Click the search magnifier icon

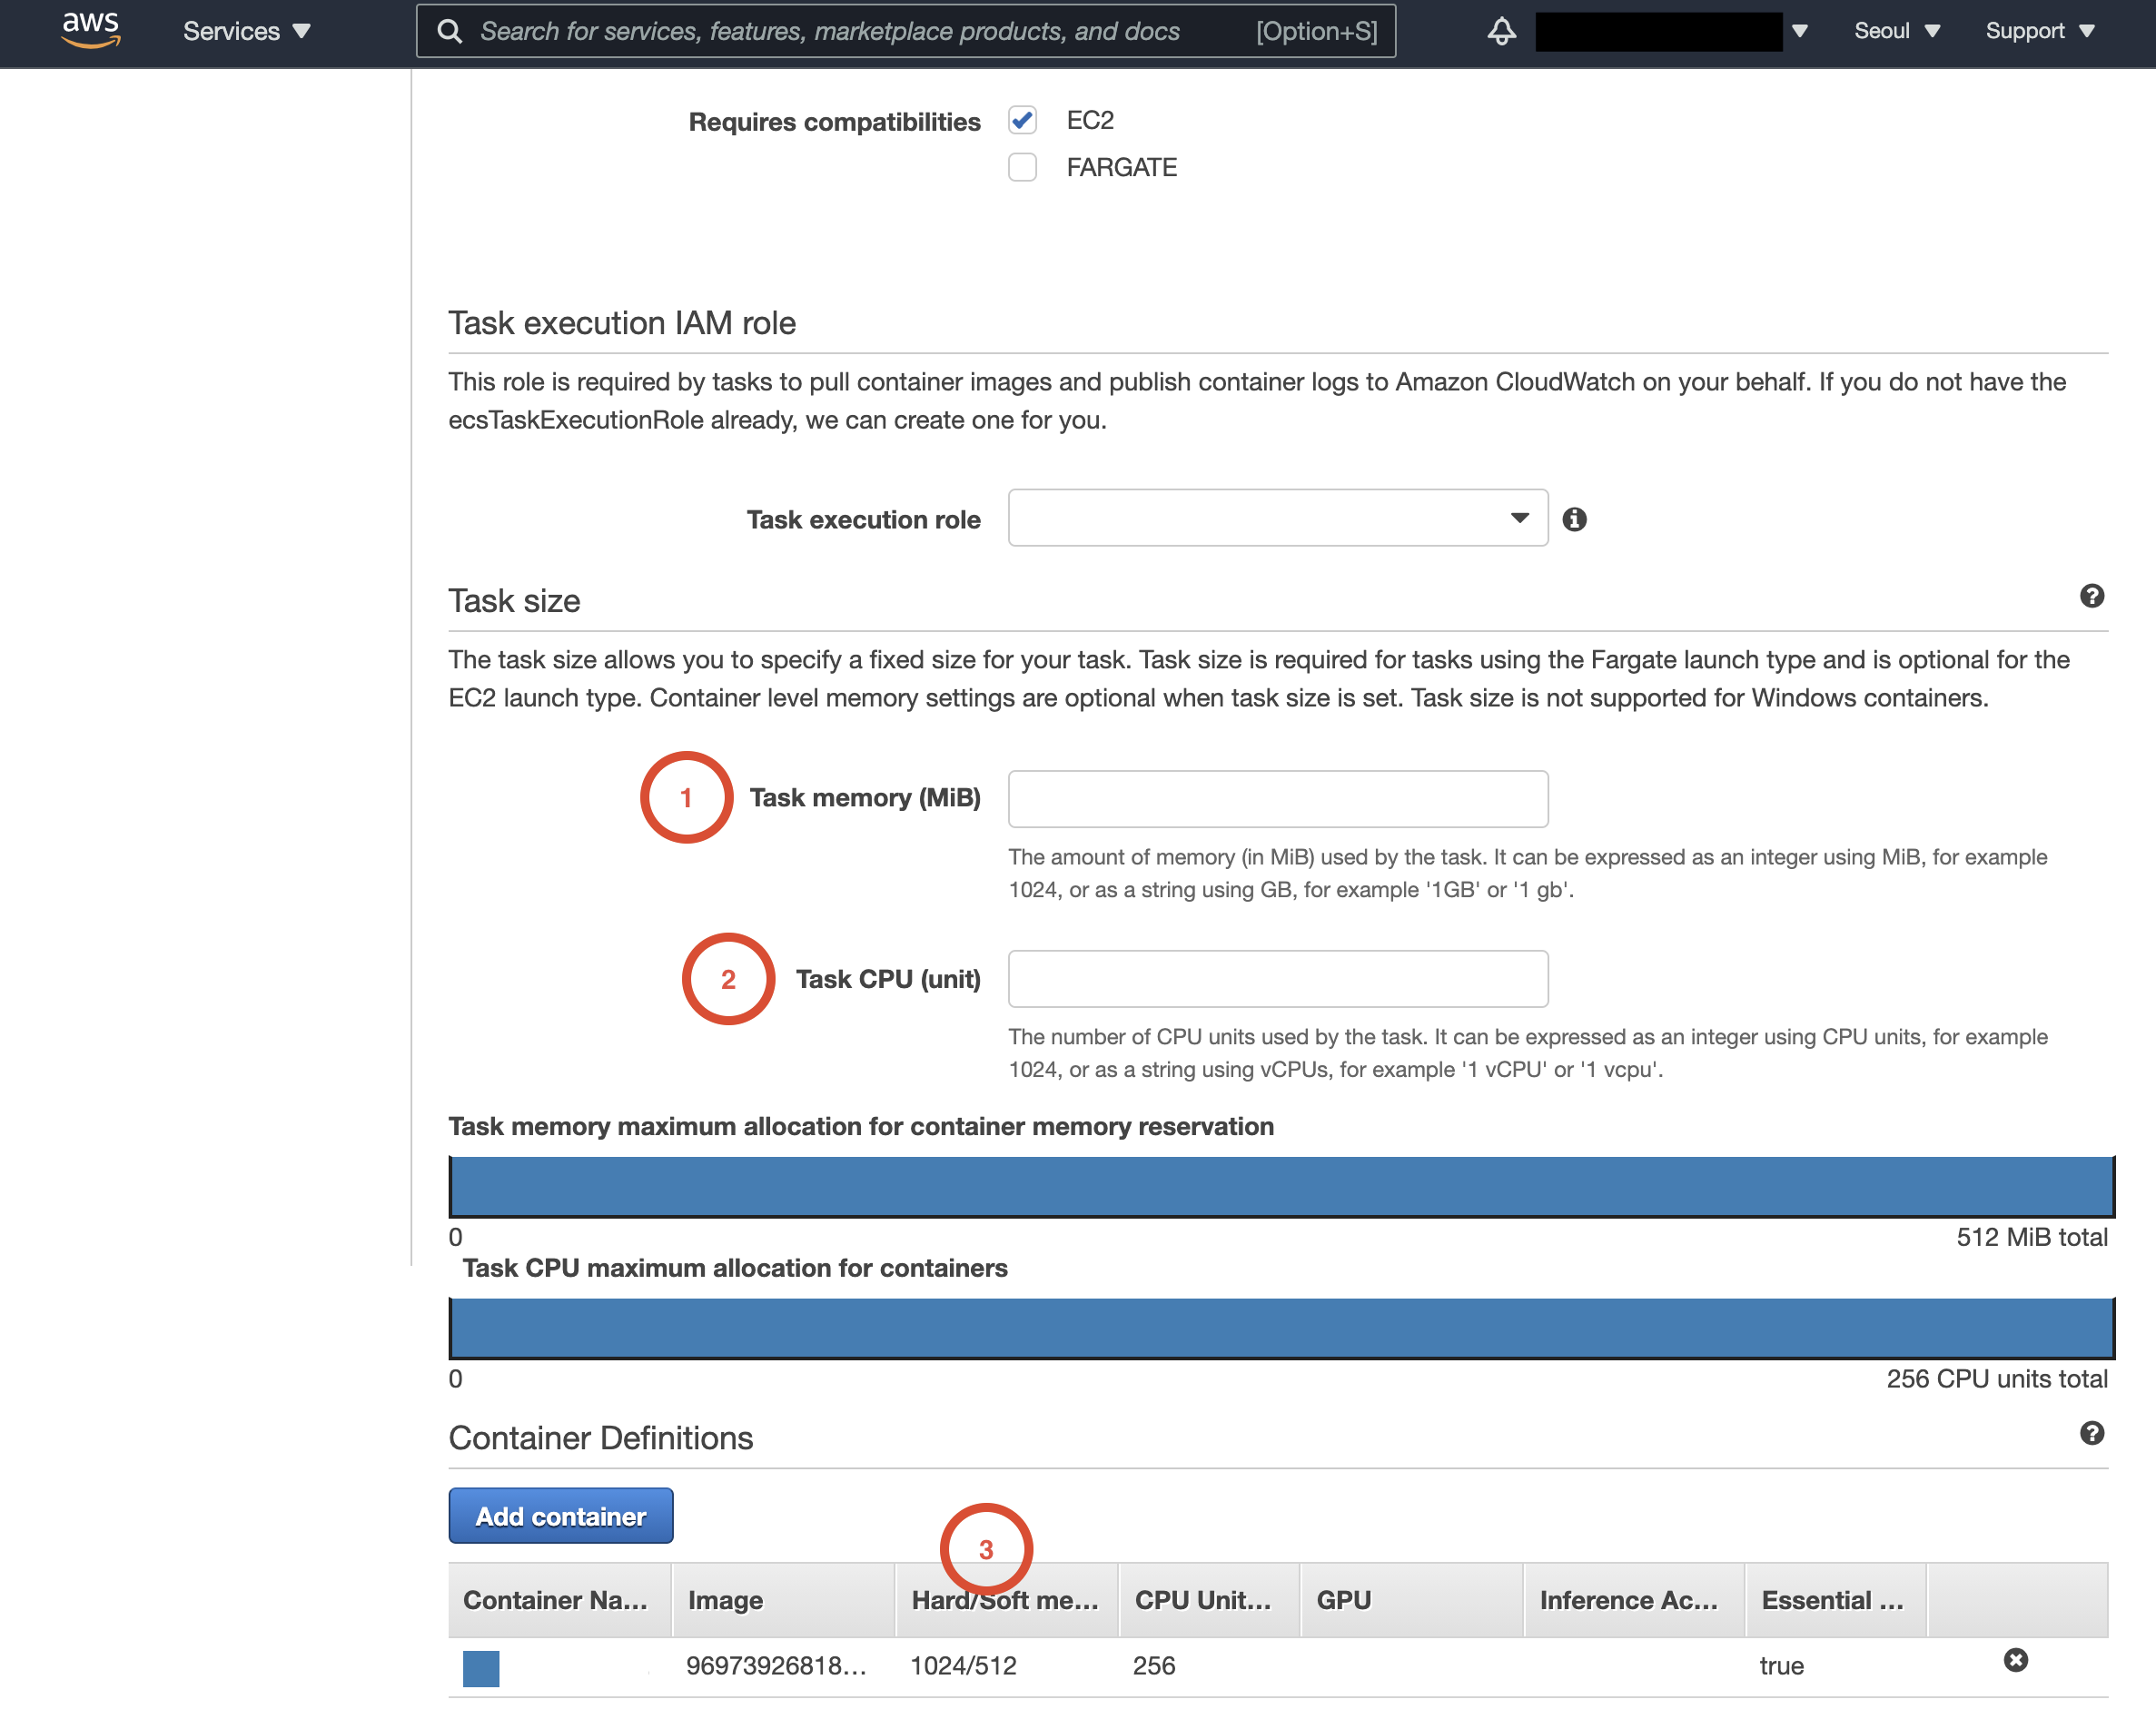(x=450, y=31)
